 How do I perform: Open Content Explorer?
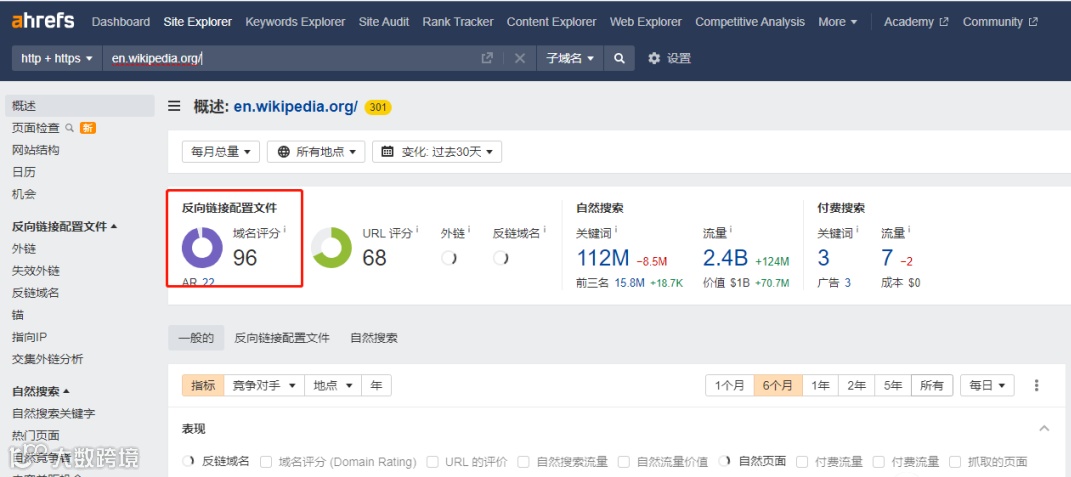(x=551, y=22)
